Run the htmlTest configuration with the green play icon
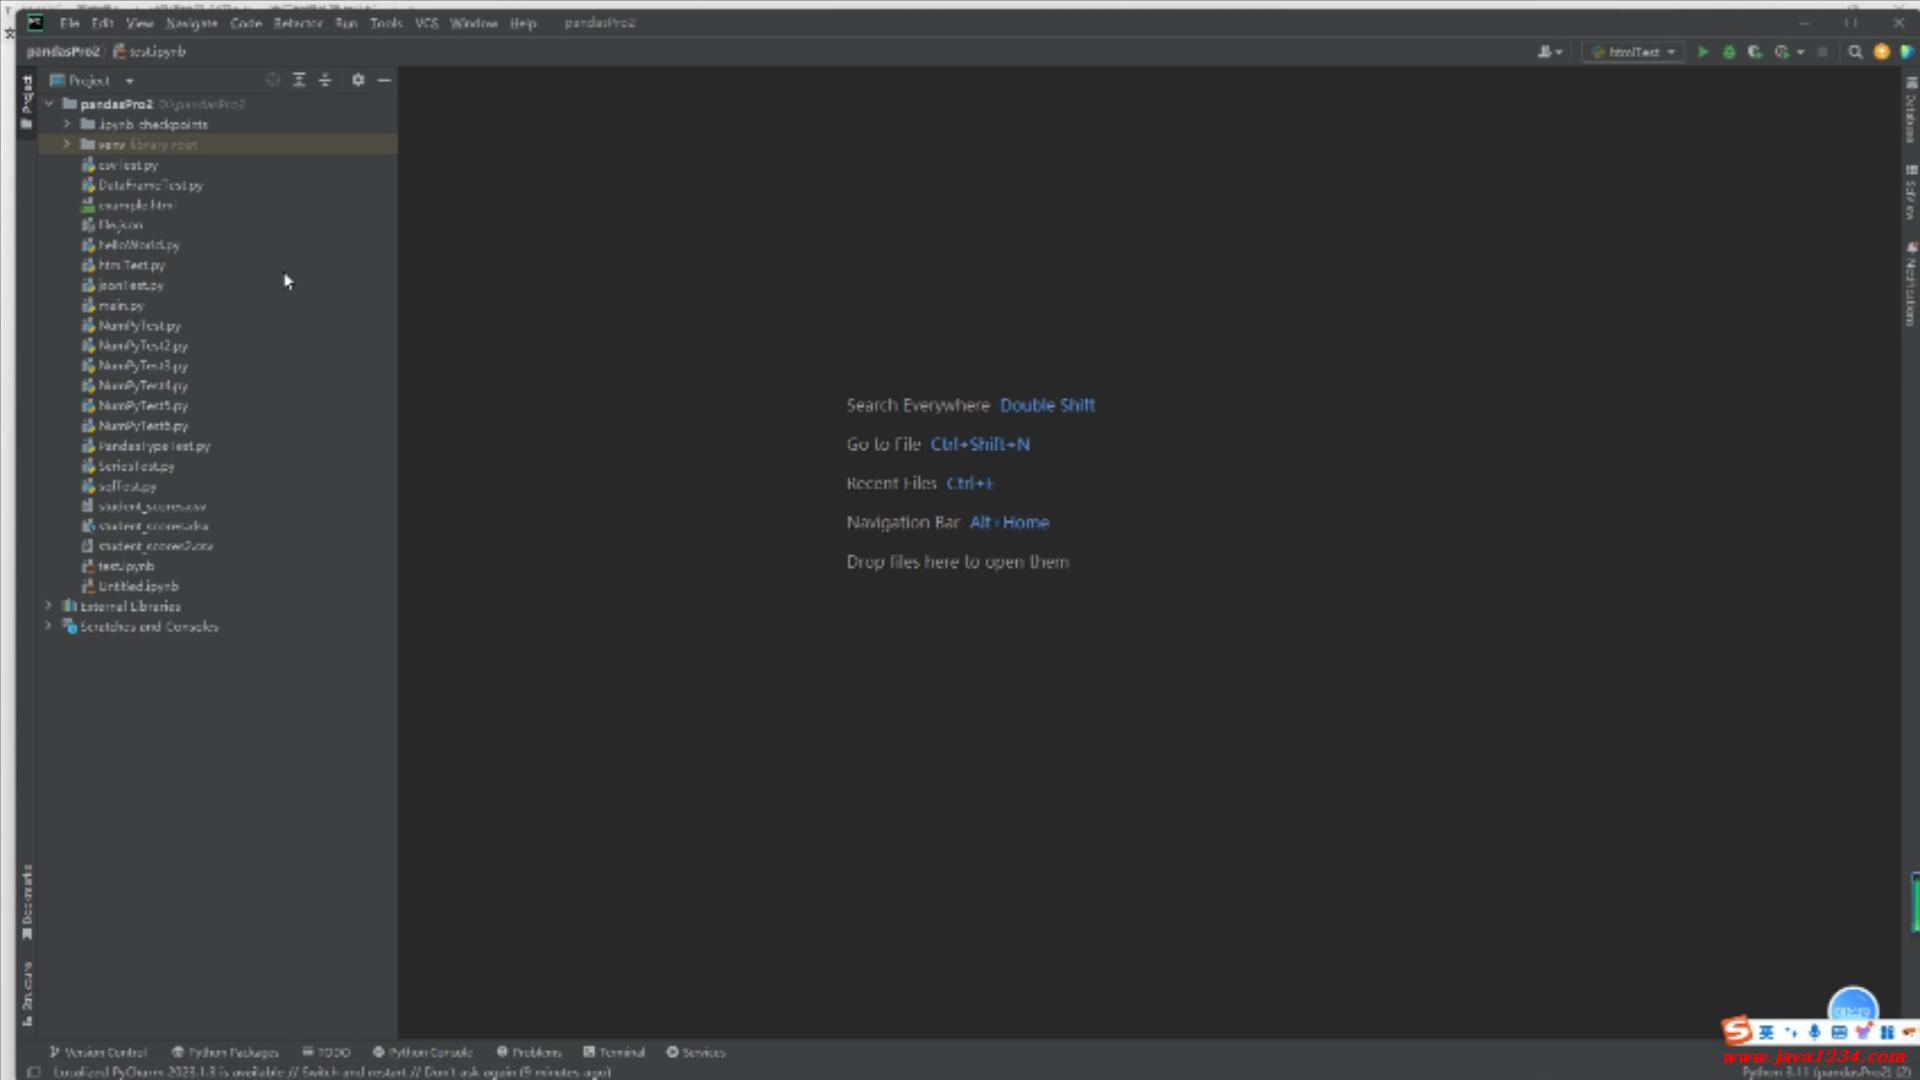Image resolution: width=1920 pixels, height=1080 pixels. coord(1703,52)
